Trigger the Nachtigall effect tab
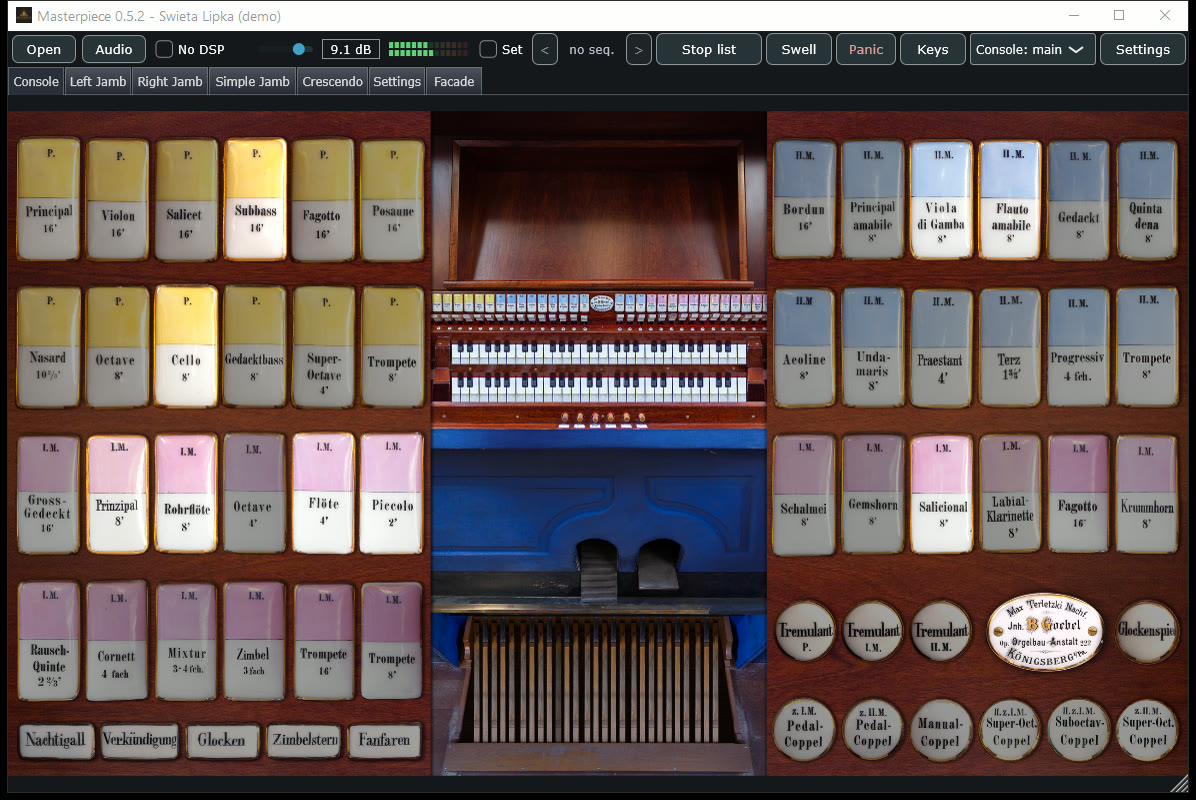The width and height of the screenshot is (1196, 800). coord(56,741)
